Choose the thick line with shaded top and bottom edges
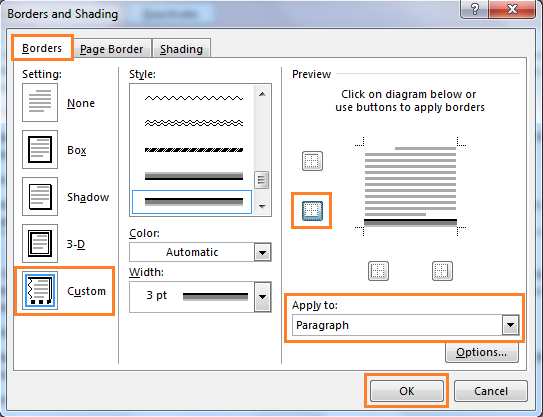 click(x=194, y=176)
